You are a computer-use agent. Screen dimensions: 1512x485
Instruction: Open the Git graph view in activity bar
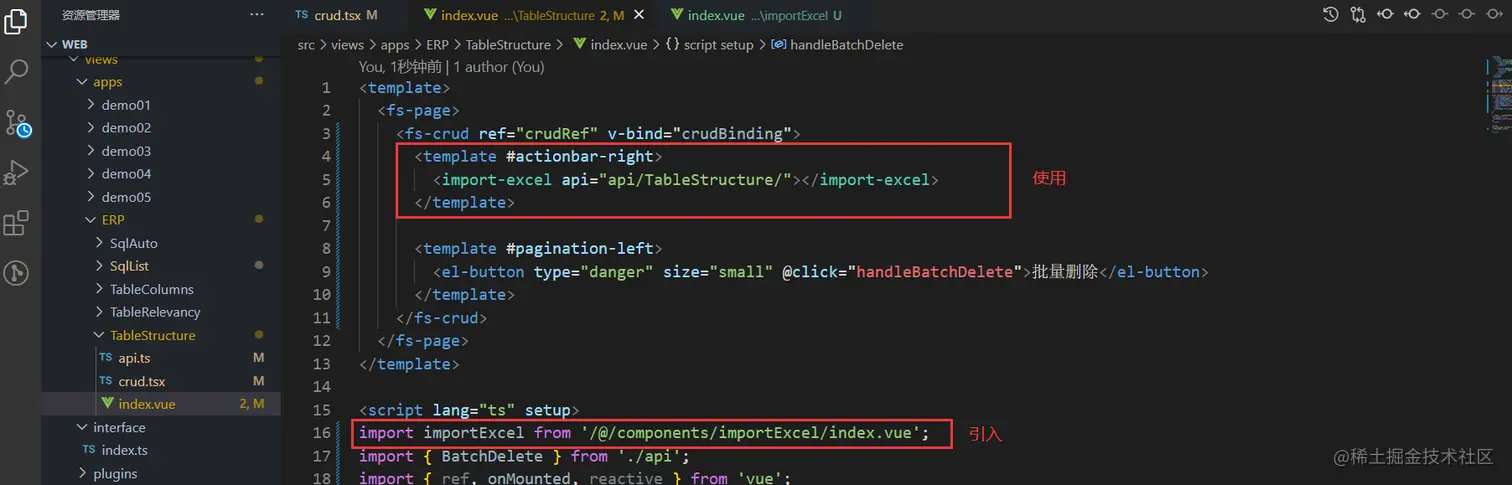point(16,272)
